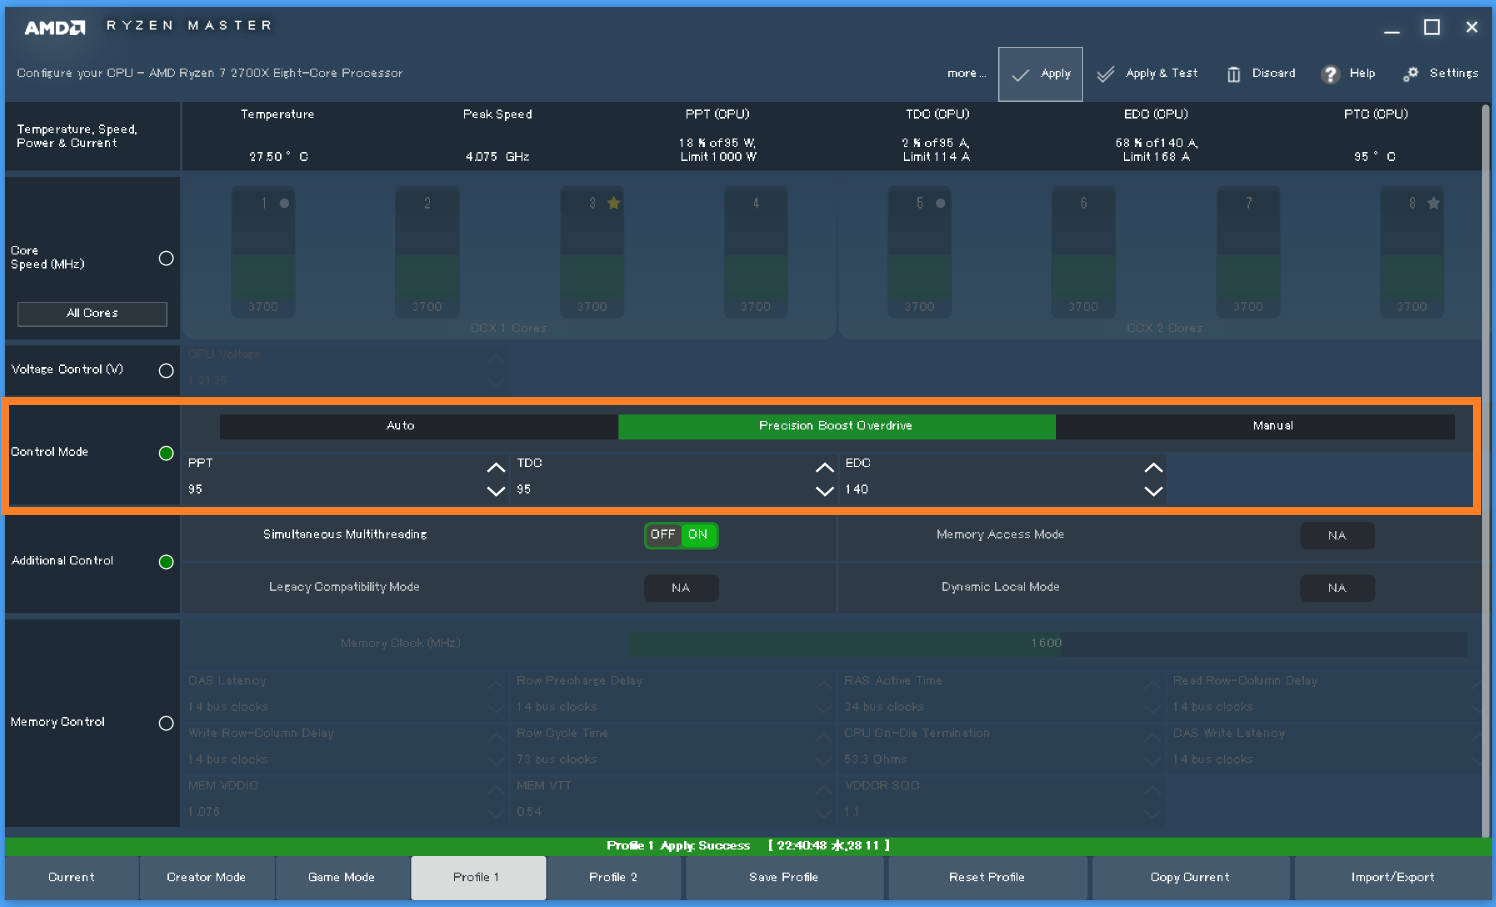Image resolution: width=1496 pixels, height=907 pixels.
Task: Increase Row Precharge Delay up arrow
Action: click(824, 685)
